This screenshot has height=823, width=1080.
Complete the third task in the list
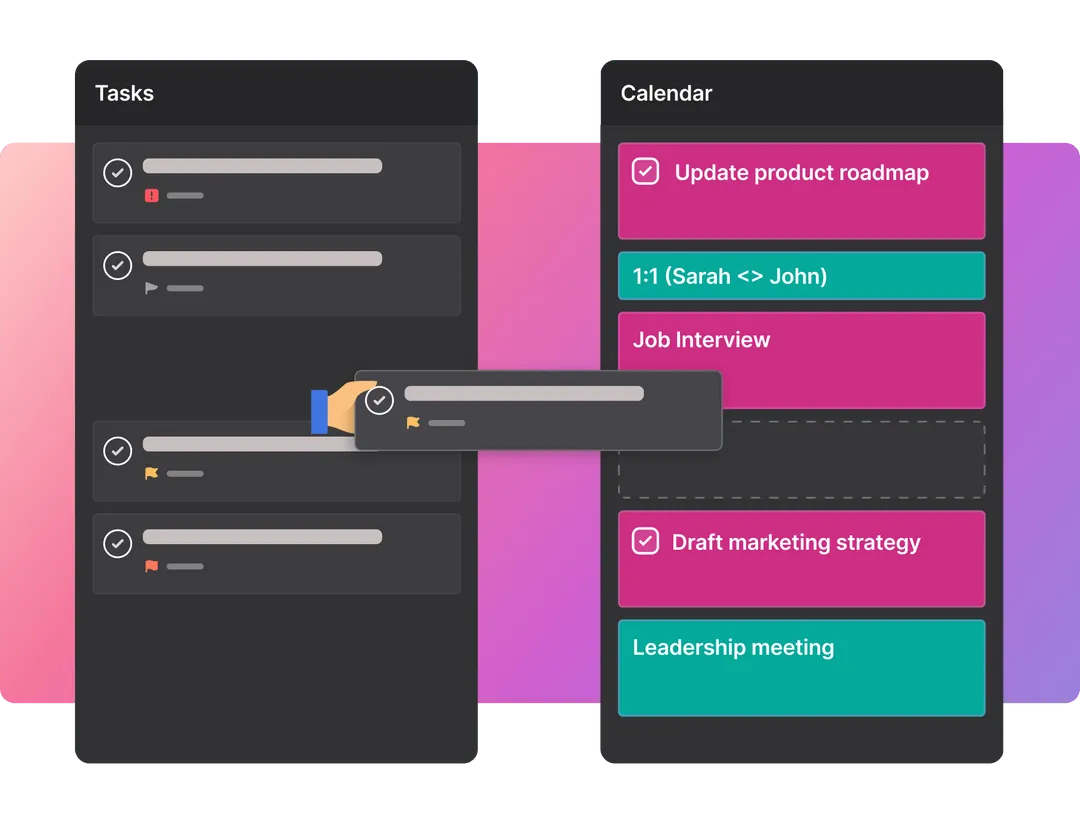118,451
